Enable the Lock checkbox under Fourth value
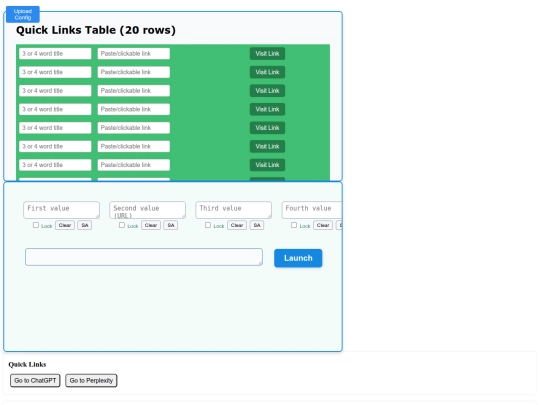Viewport: 540px width, 405px height. click(294, 225)
